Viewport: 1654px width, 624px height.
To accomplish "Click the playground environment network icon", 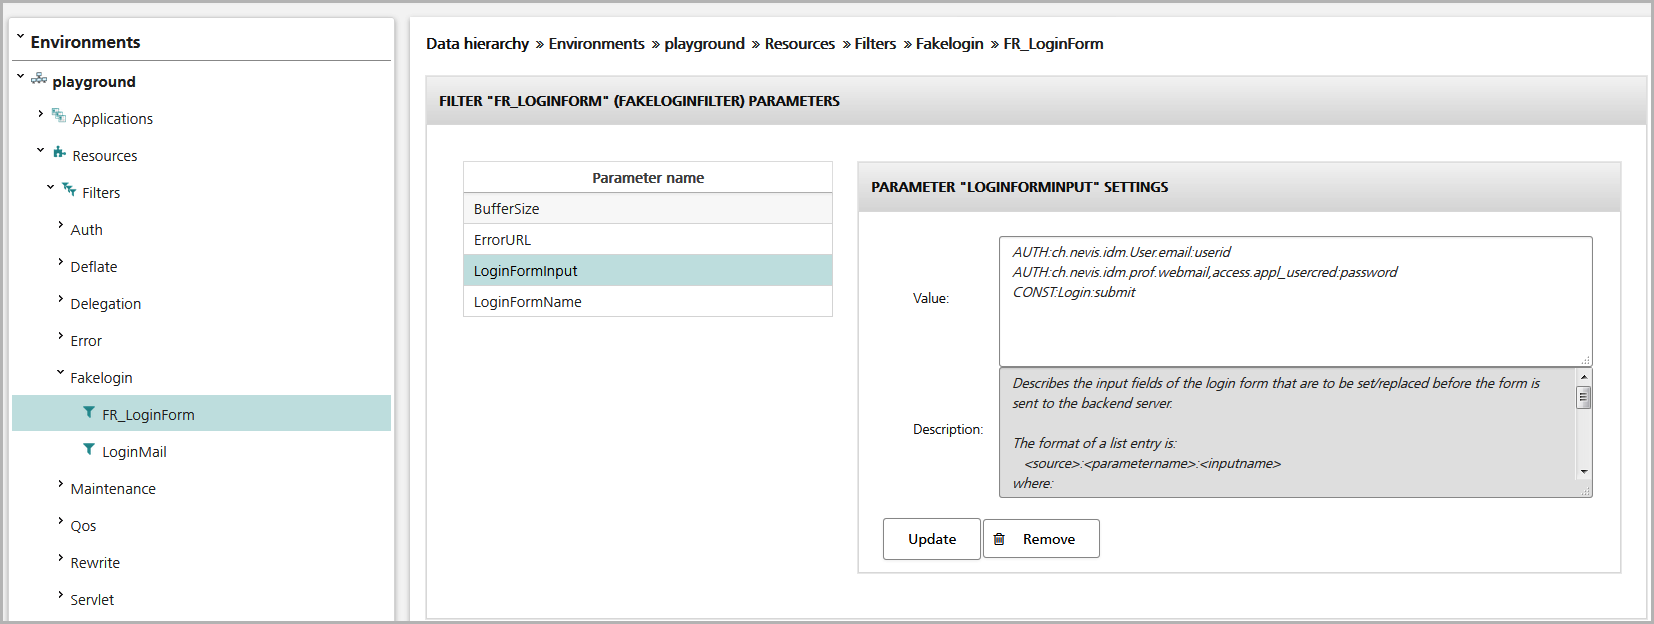I will click(39, 78).
